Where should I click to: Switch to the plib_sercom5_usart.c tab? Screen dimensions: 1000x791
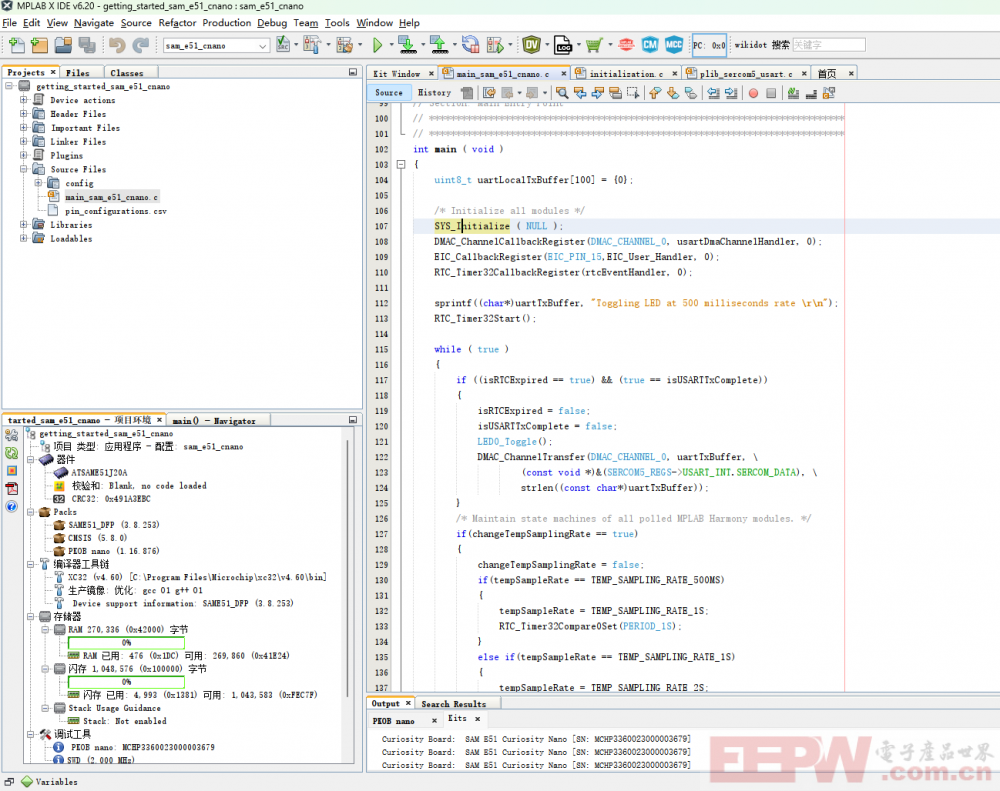pos(746,74)
